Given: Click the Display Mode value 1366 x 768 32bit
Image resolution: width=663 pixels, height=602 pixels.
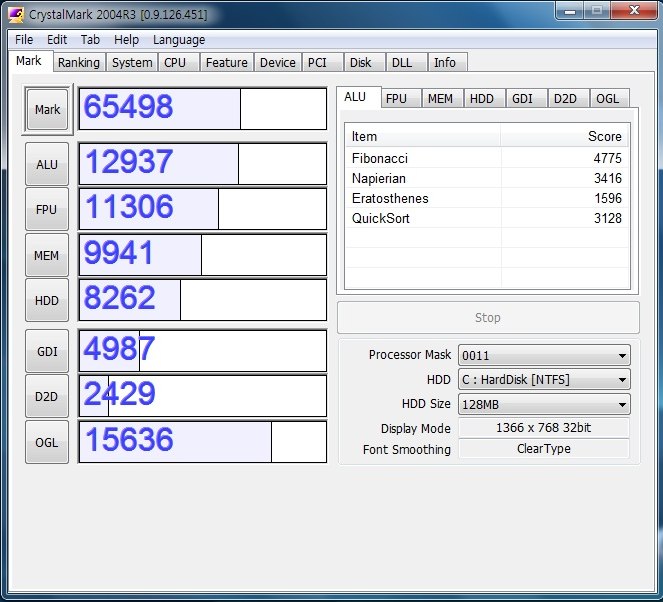Looking at the screenshot, I should click(544, 428).
